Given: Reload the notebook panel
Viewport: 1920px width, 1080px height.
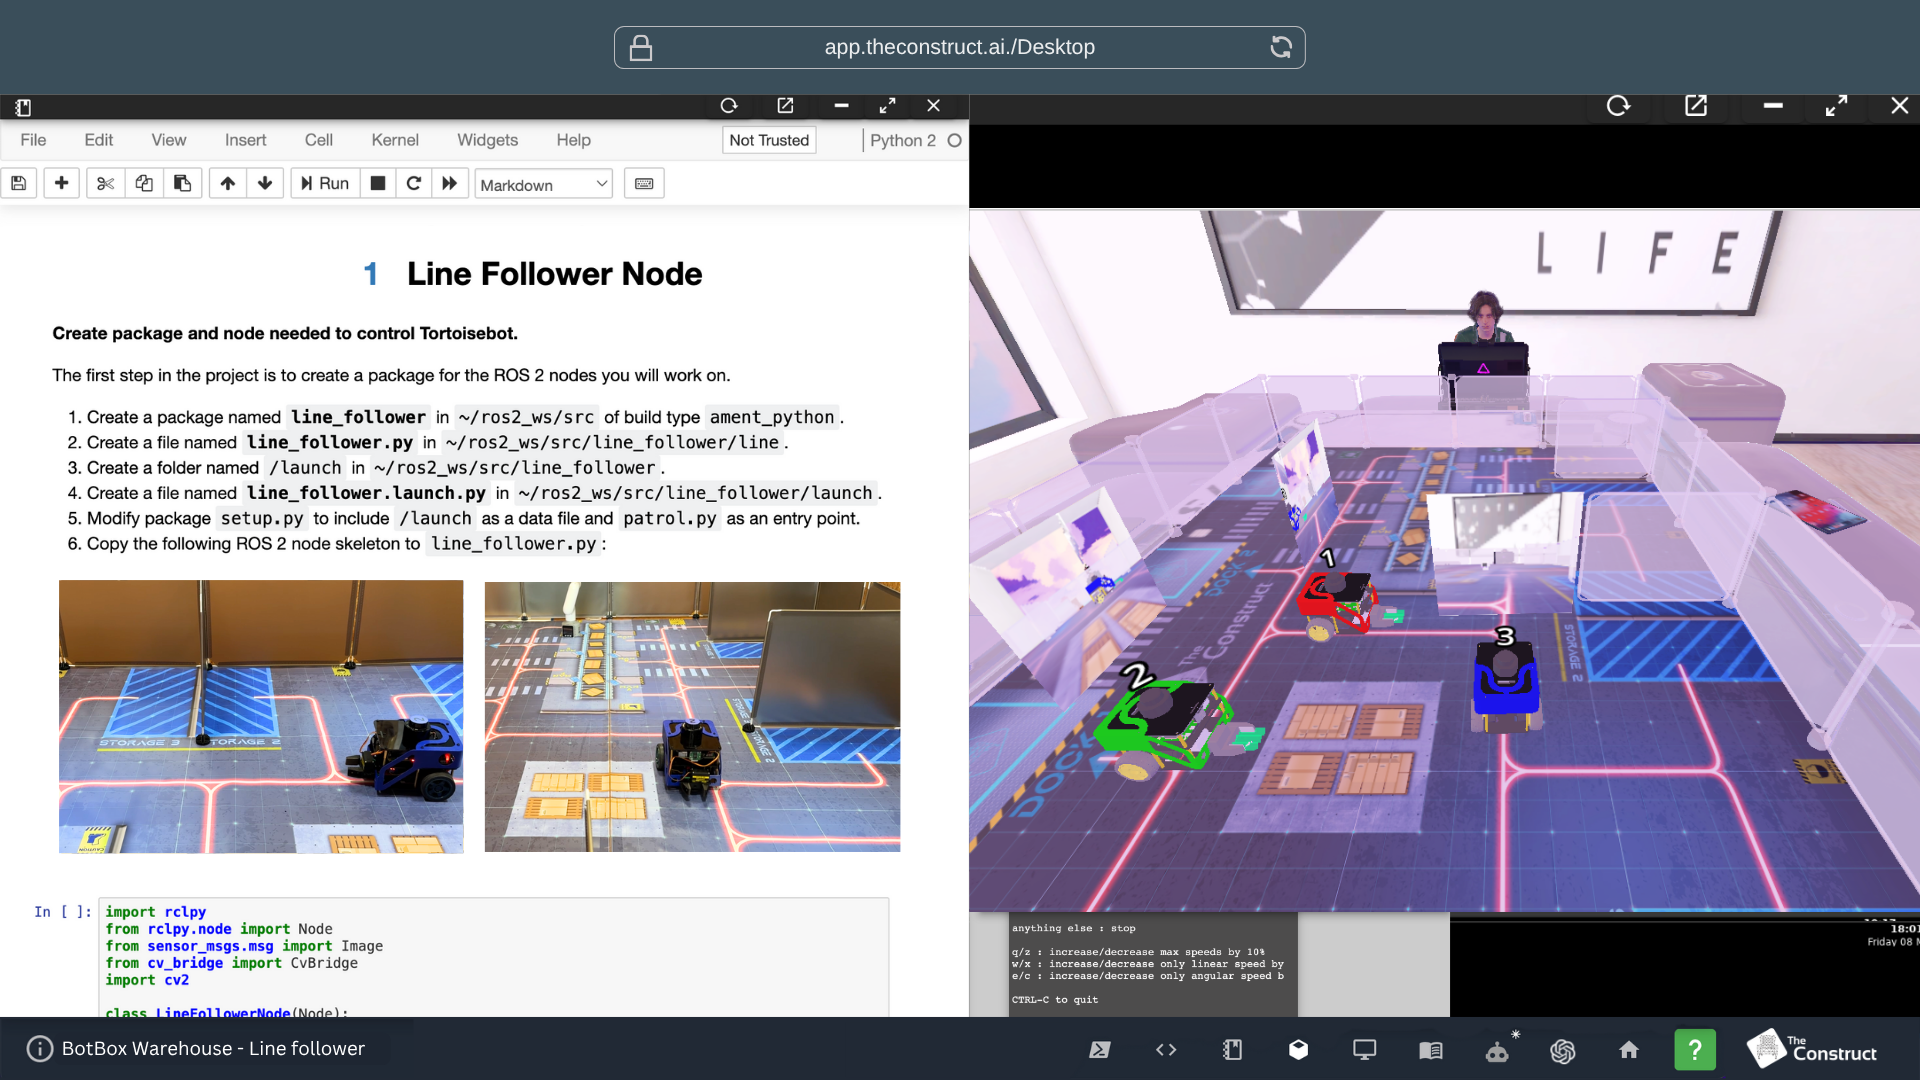Looking at the screenshot, I should (729, 106).
